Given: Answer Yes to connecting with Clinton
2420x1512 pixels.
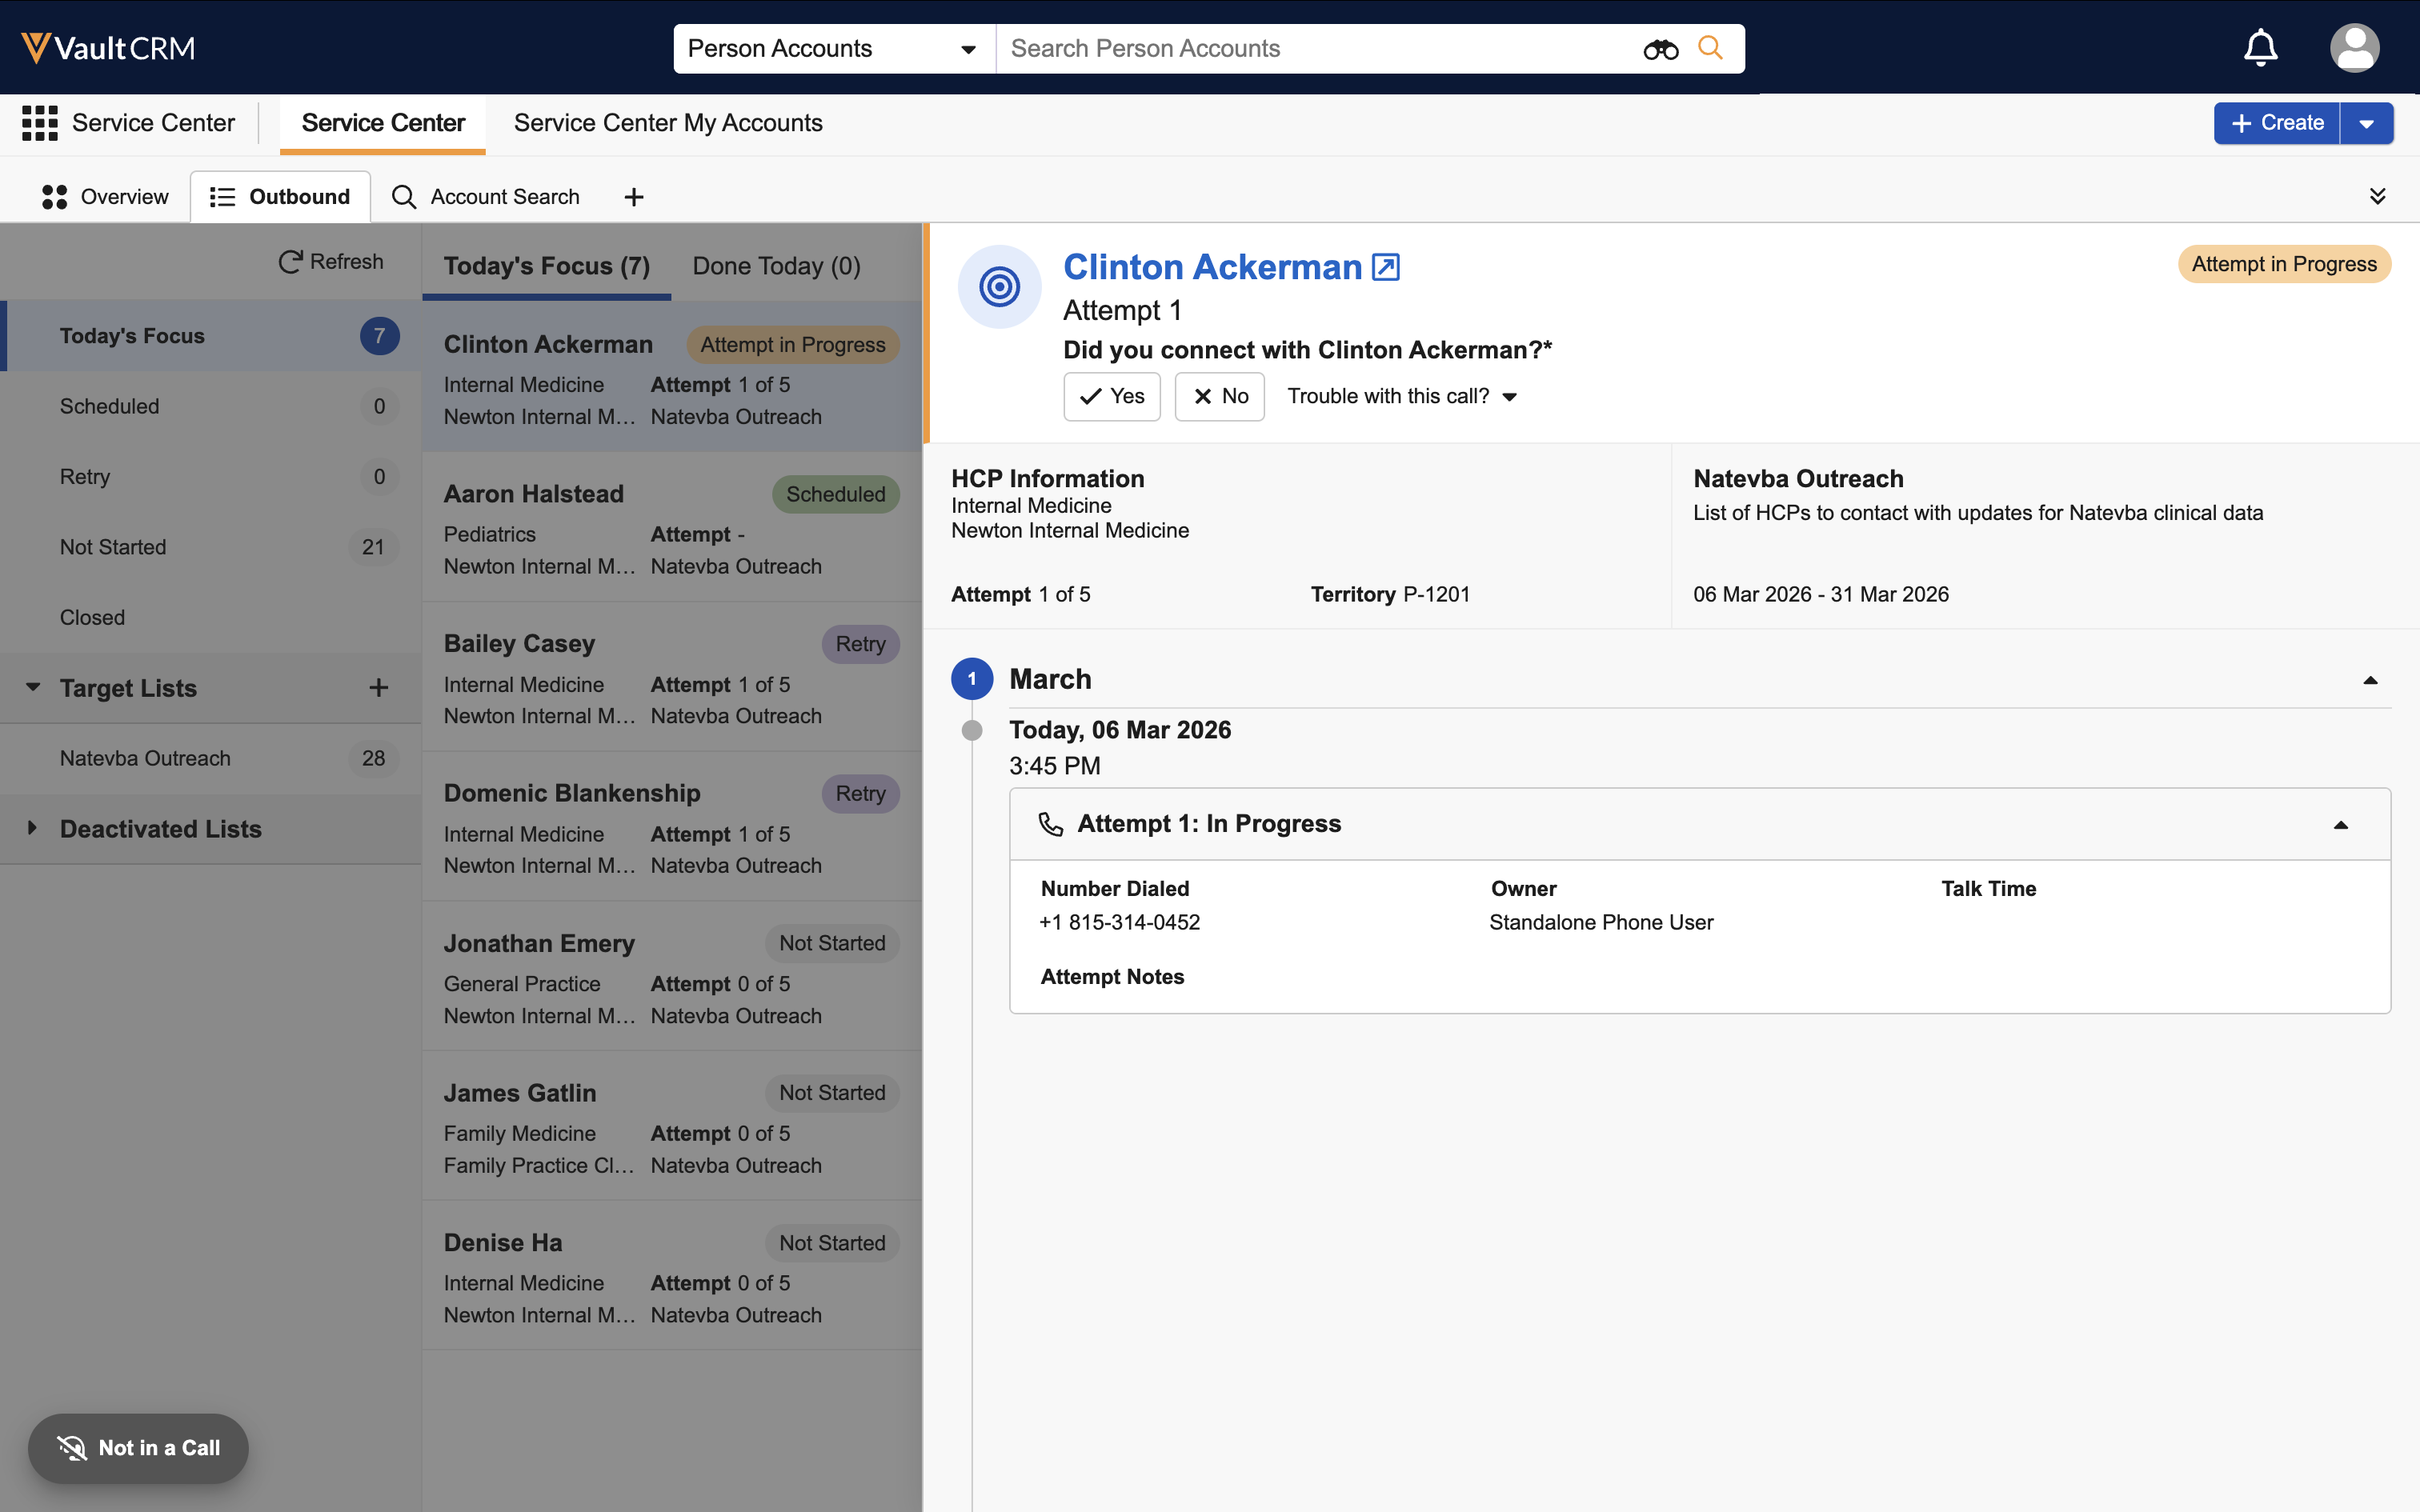Looking at the screenshot, I should point(1111,397).
